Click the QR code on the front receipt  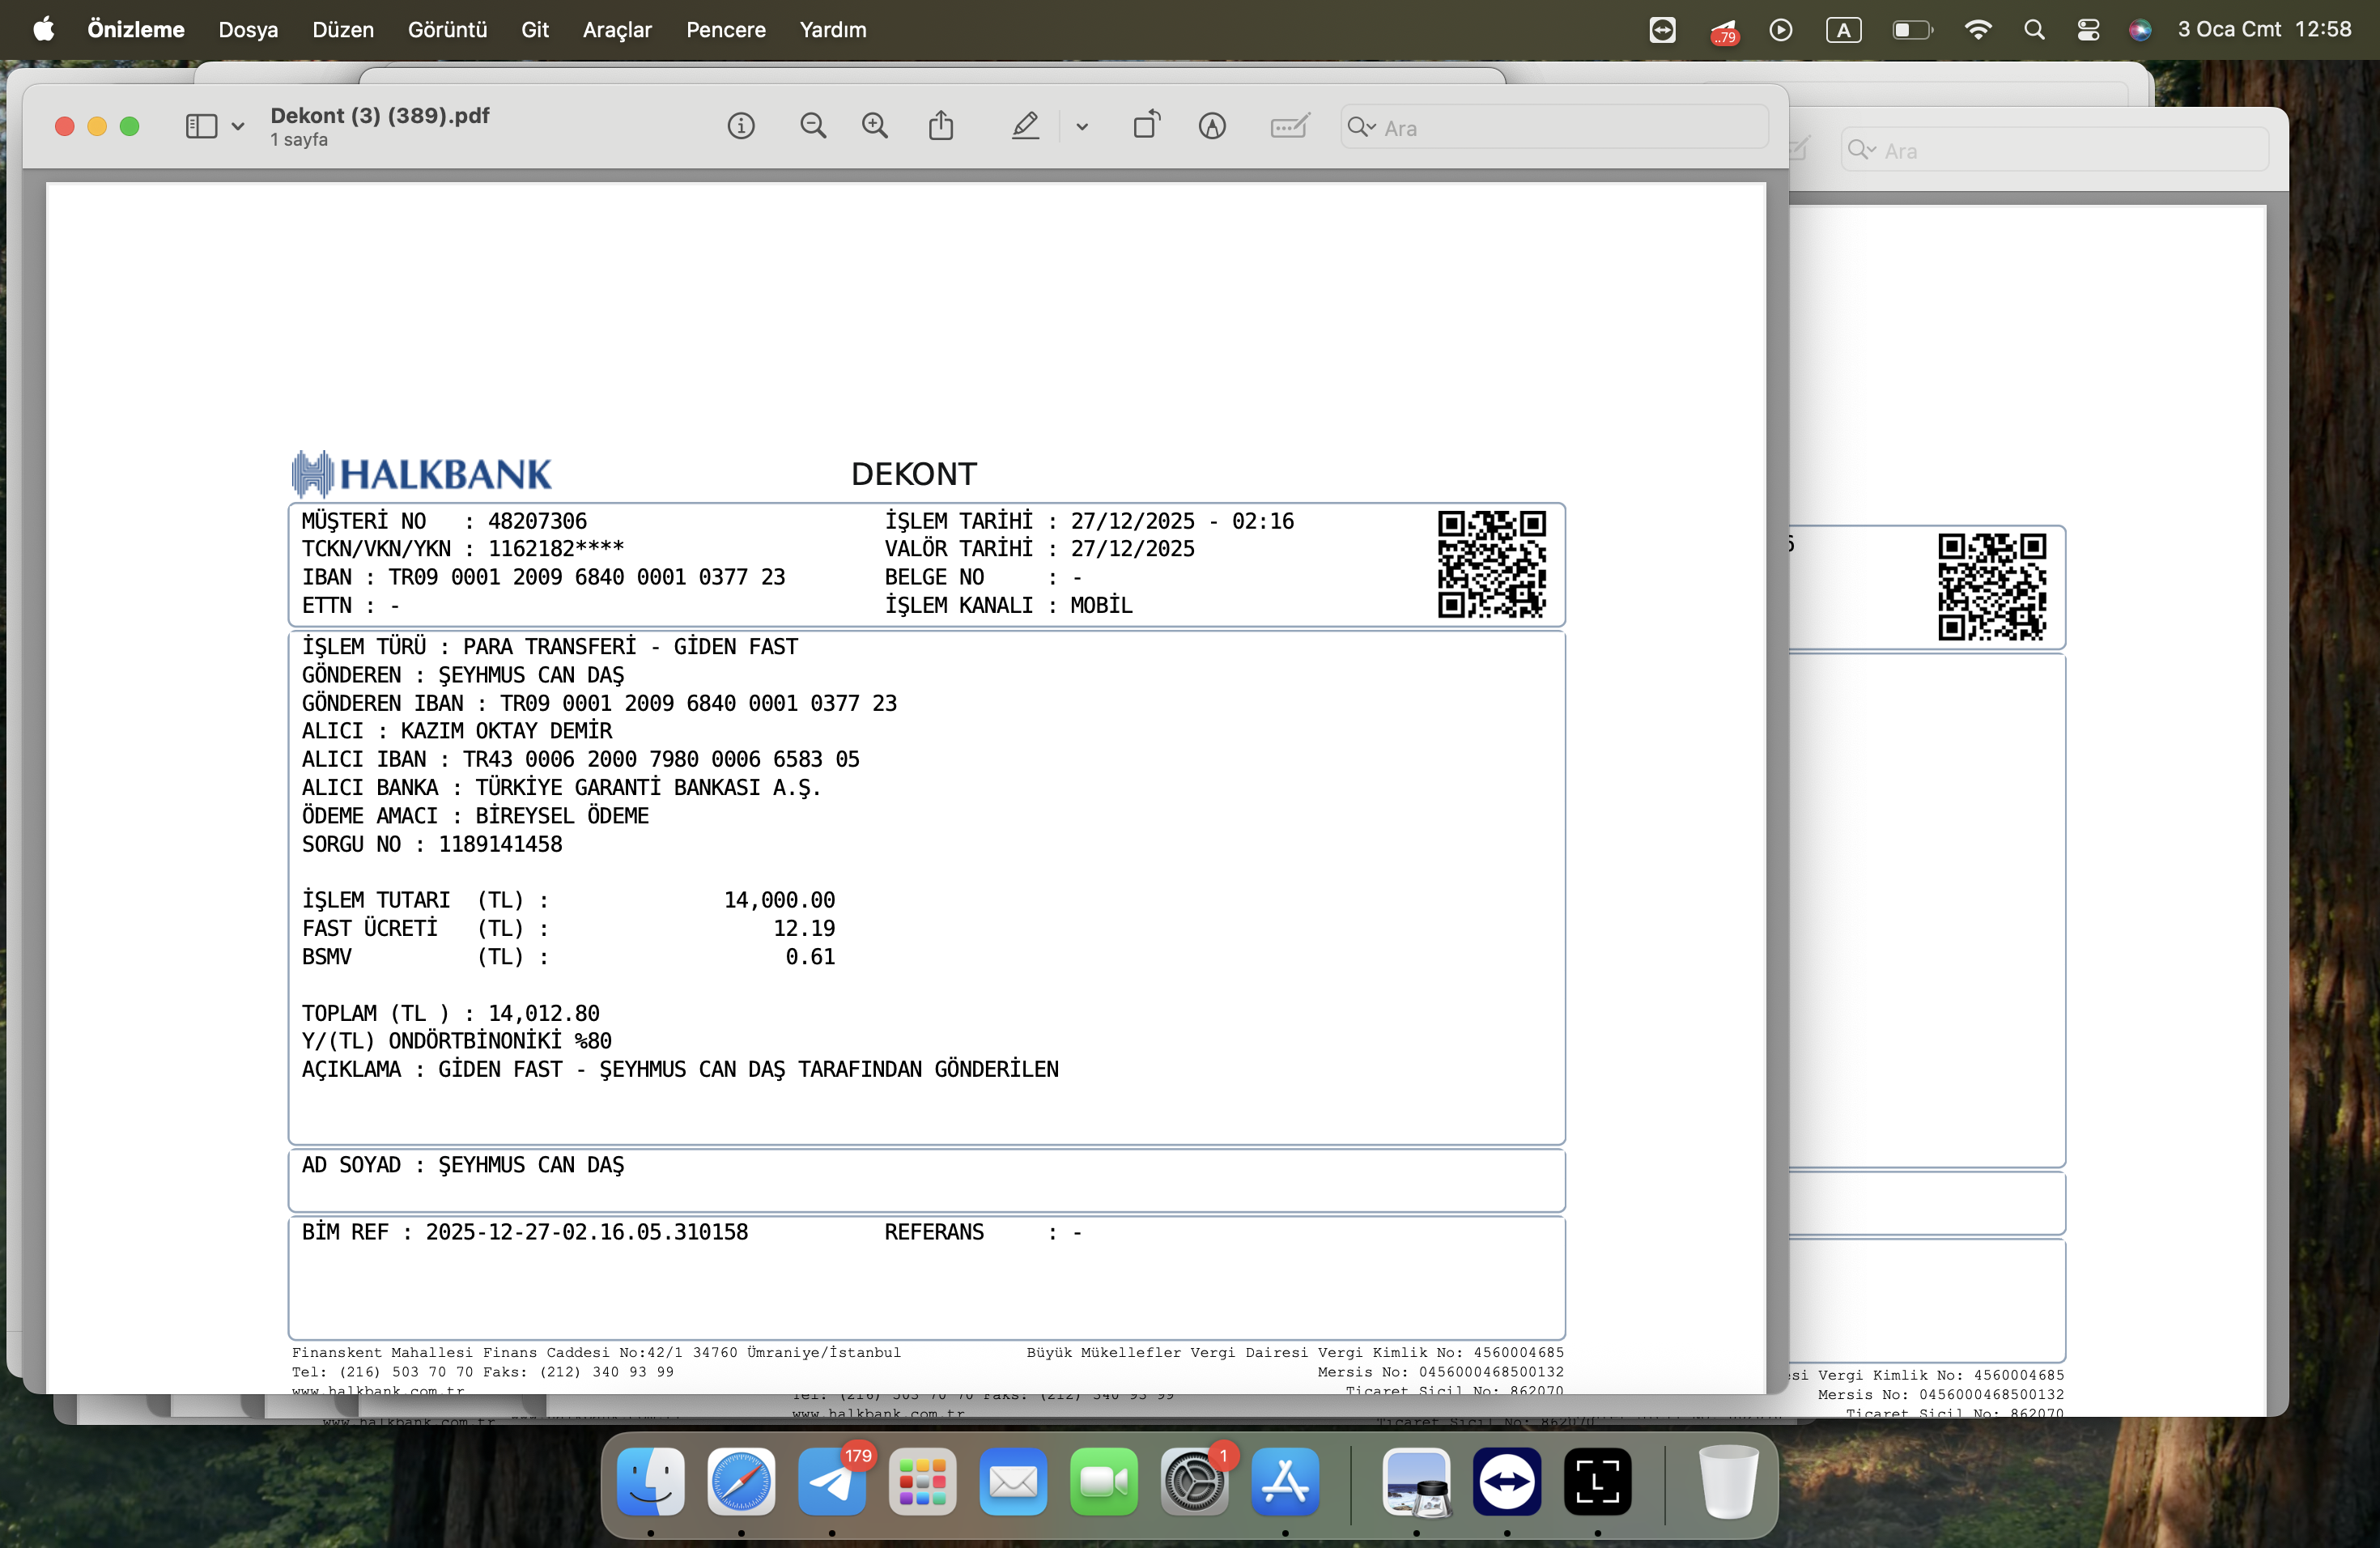(1492, 564)
